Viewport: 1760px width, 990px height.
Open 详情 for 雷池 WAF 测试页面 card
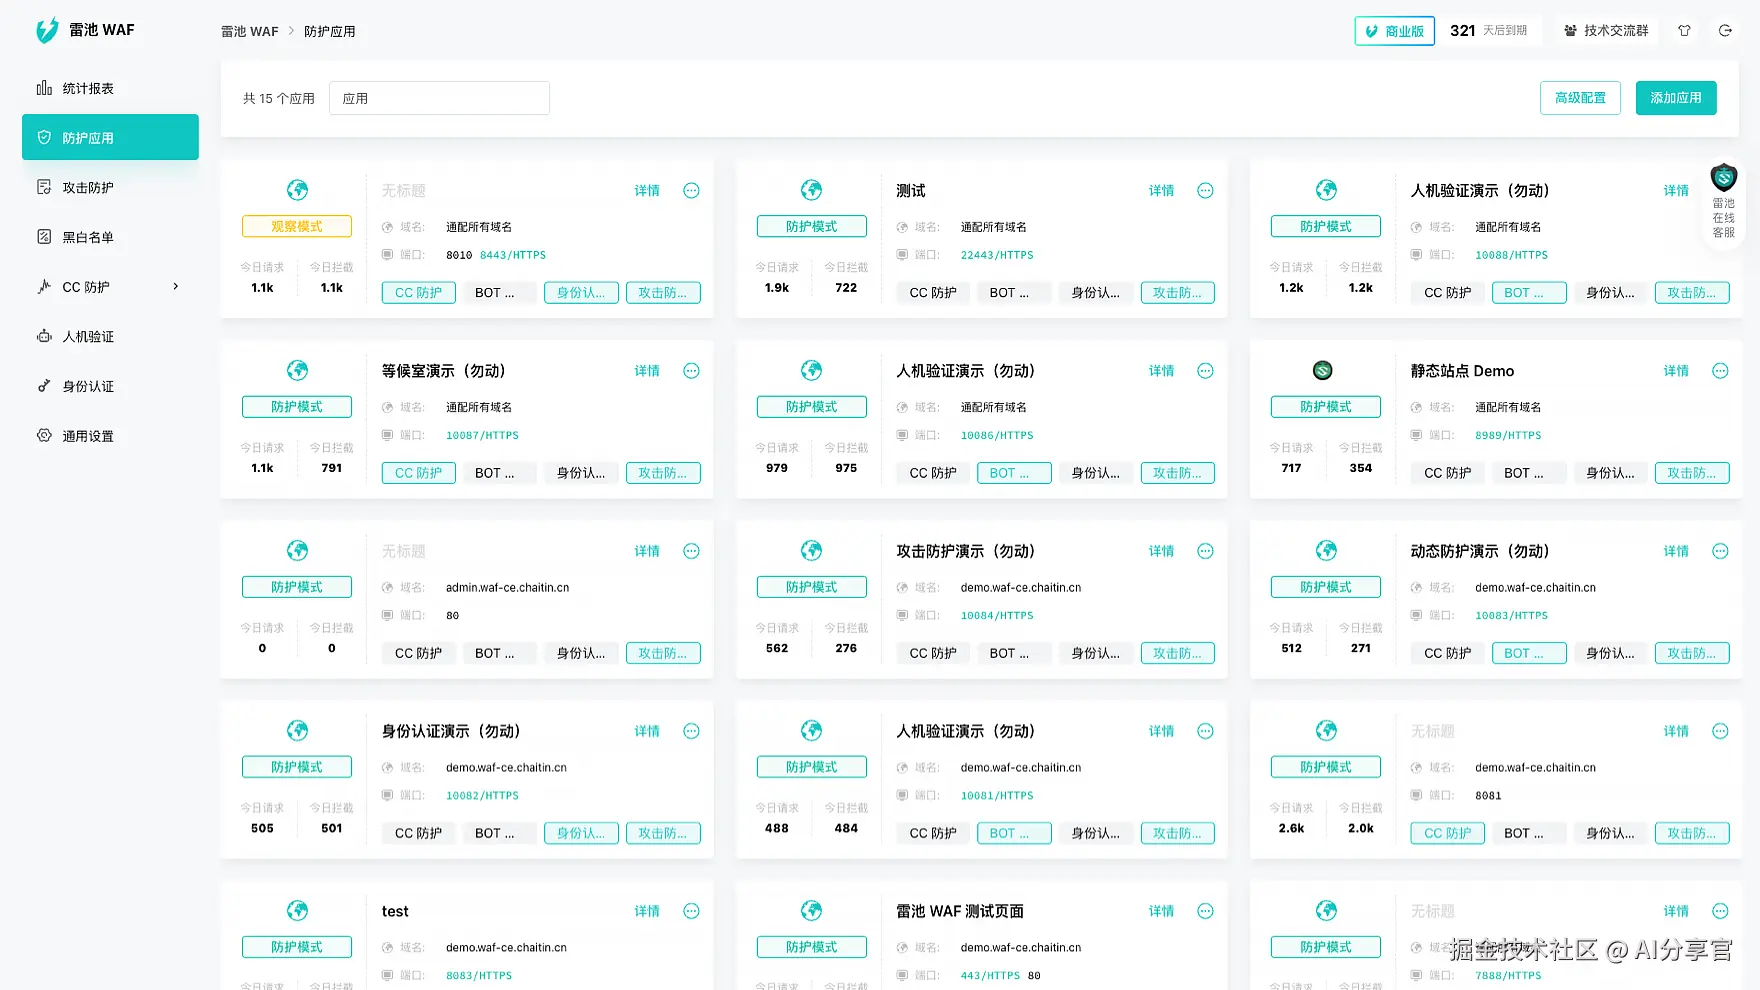tap(1162, 911)
